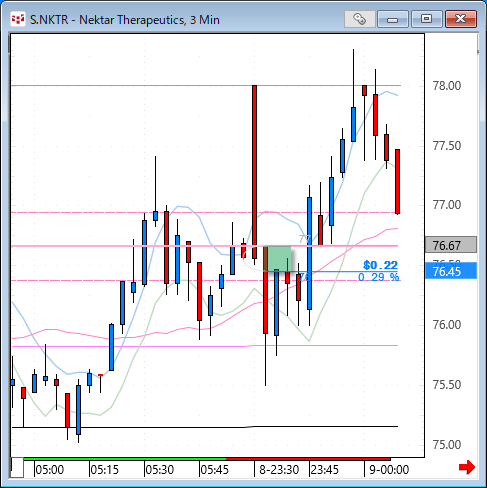Image resolution: width=487 pixels, height=488 pixels.
Task: Click the link chain icon button
Action: click(x=360, y=19)
